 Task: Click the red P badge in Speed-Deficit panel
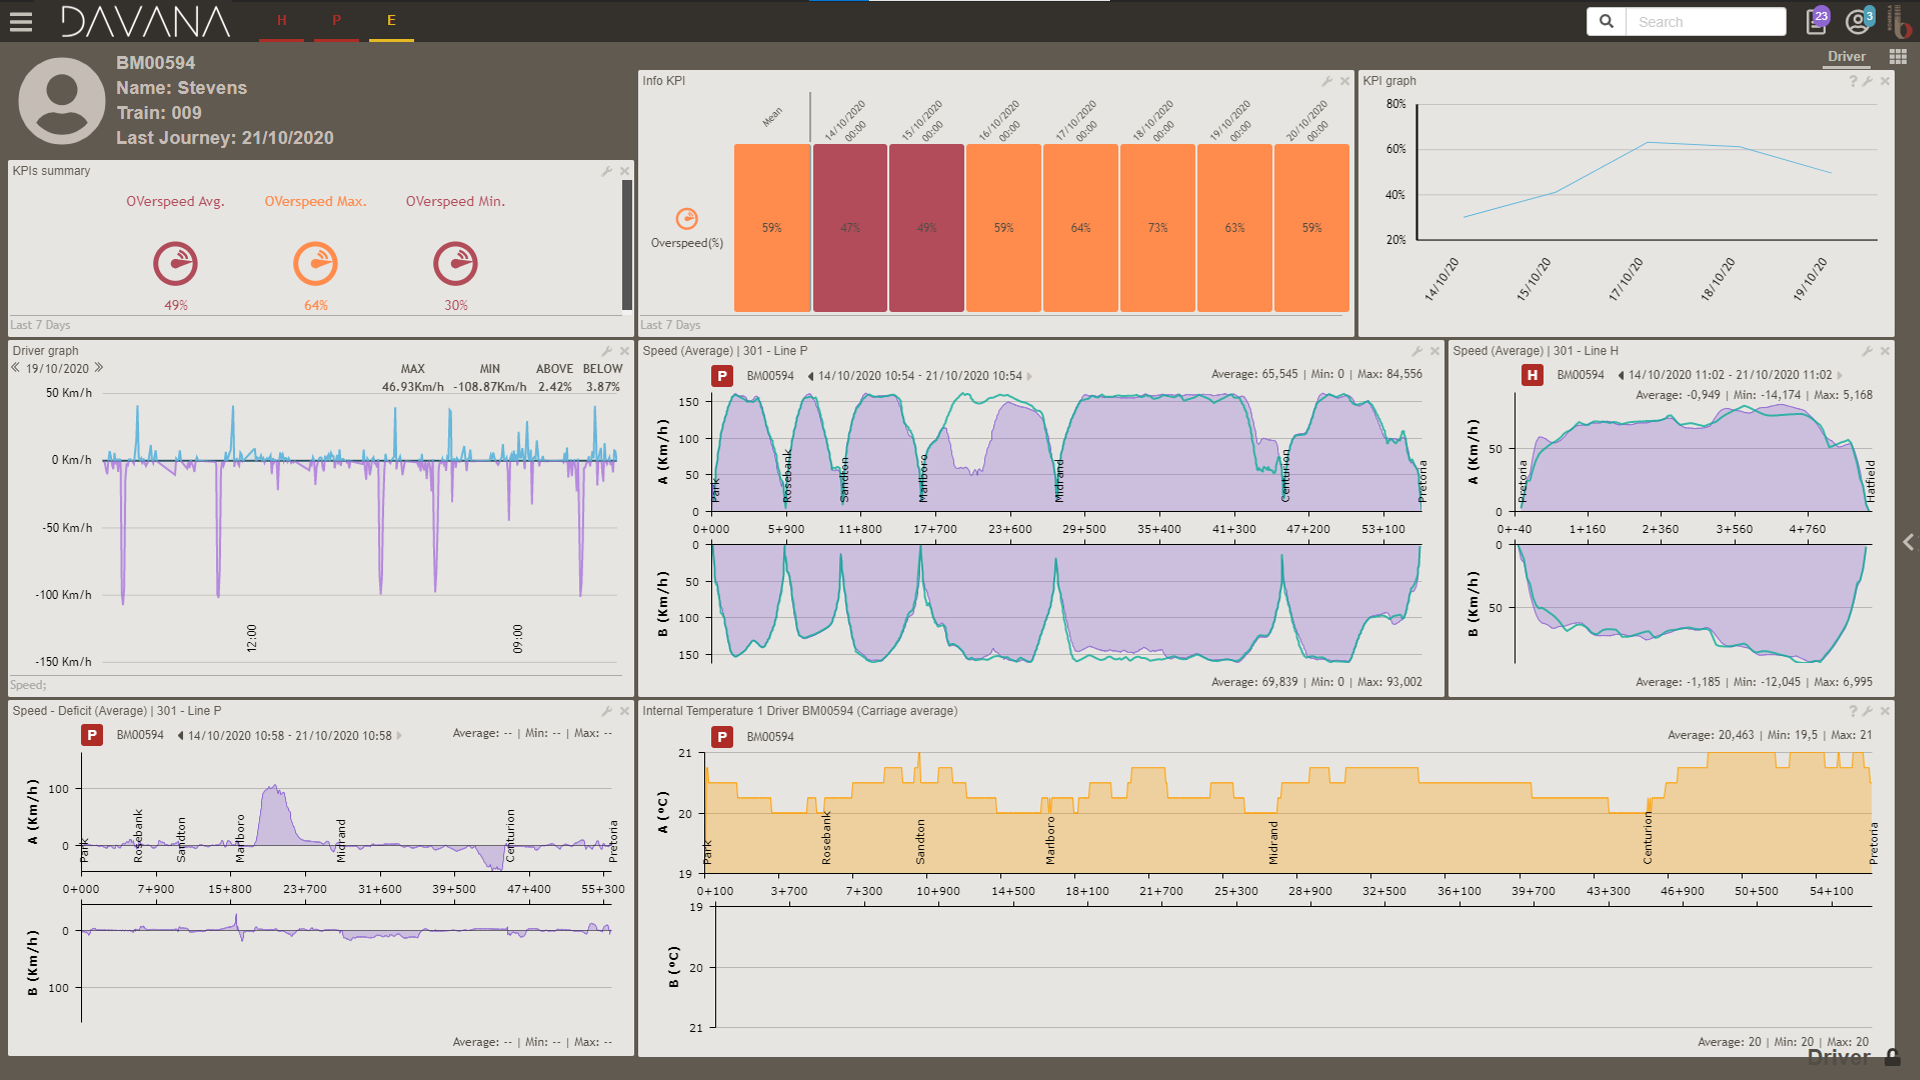click(92, 735)
